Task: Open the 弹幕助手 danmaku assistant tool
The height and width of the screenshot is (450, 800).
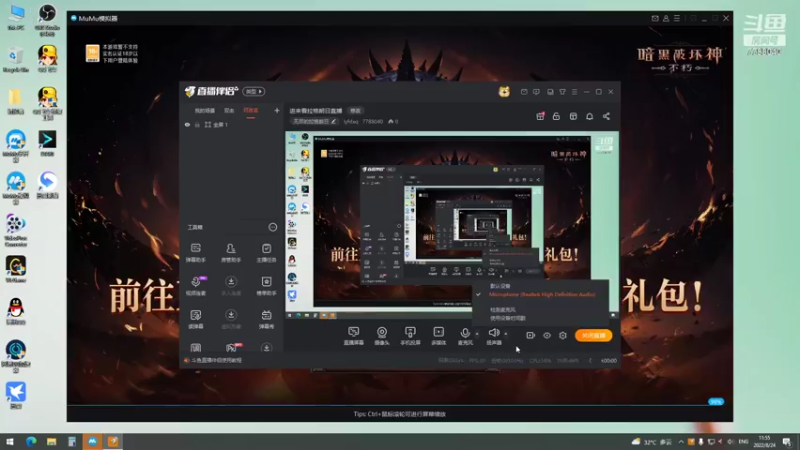Action: [195, 253]
